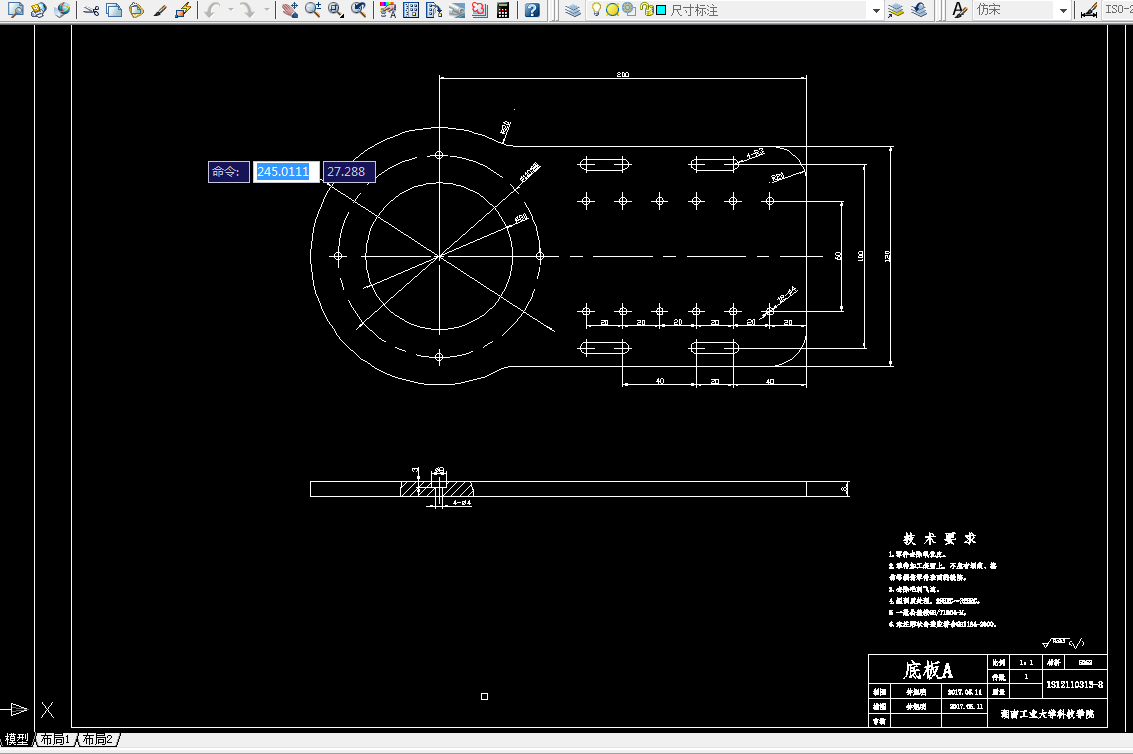The height and width of the screenshot is (754, 1133).
Task: Toggle the layer lock padlock icon
Action: (x=647, y=10)
